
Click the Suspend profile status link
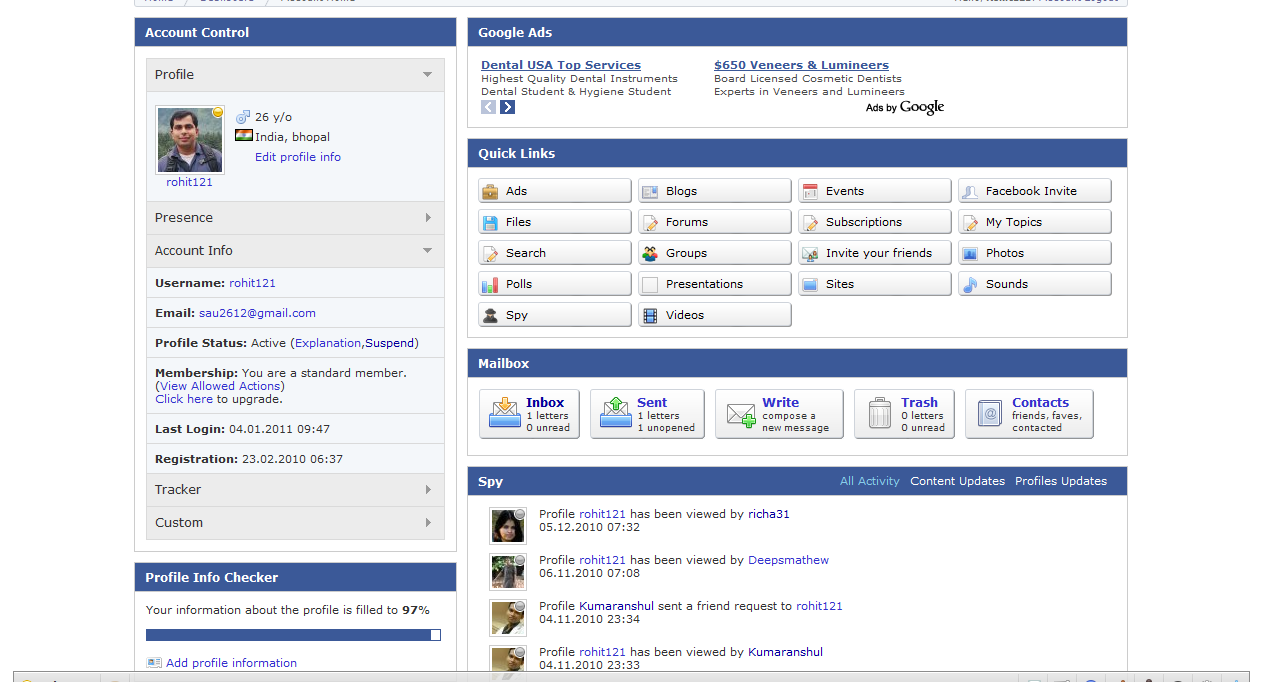click(389, 343)
